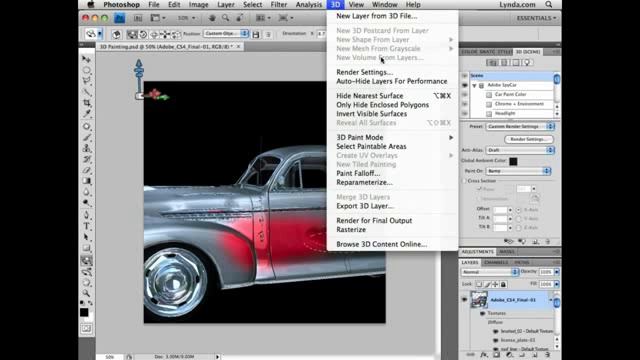Click the Zoom magnifier in the application bar
640x360 pixels.
226,18
